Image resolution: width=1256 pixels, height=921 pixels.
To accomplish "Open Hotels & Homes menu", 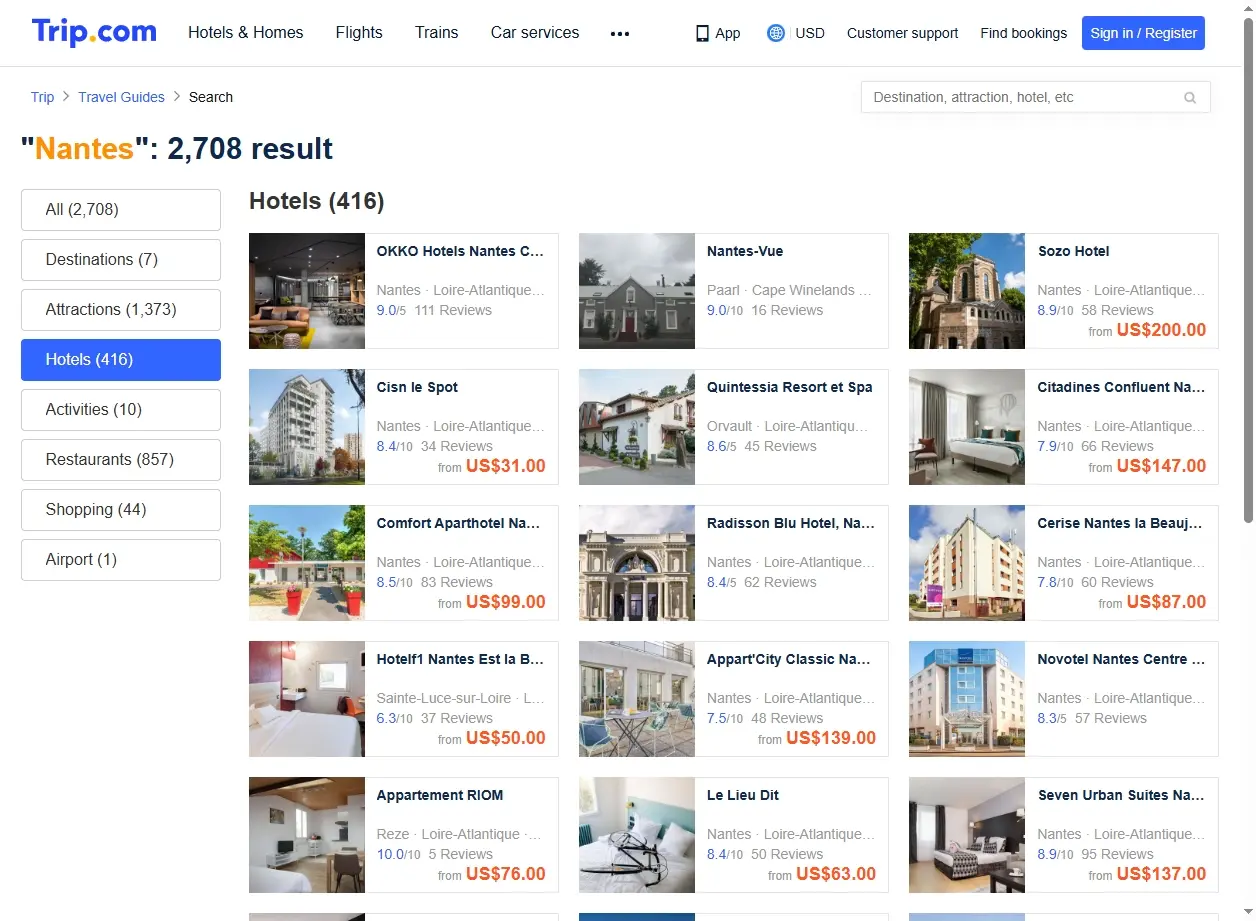I will [246, 32].
